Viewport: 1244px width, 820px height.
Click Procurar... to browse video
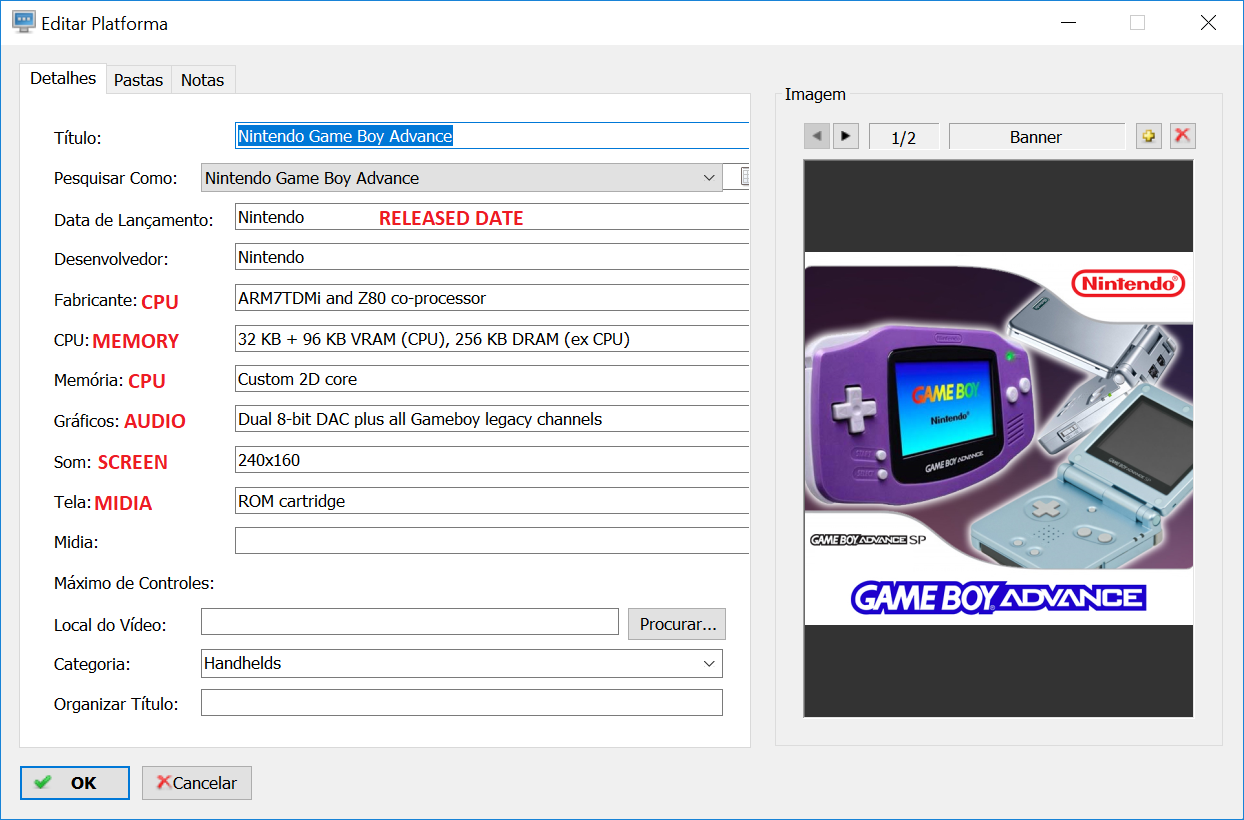[677, 624]
